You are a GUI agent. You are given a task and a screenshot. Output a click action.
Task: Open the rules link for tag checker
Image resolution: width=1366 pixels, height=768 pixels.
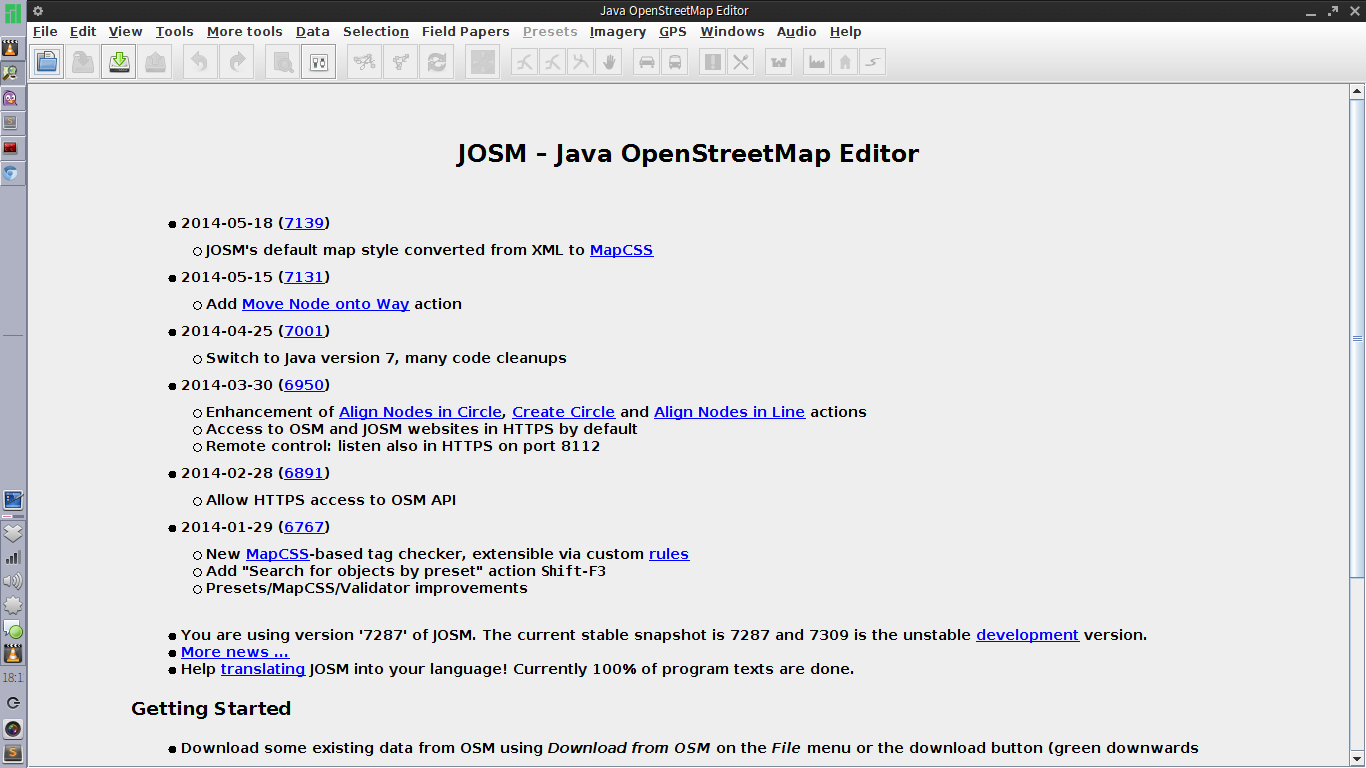(x=669, y=554)
